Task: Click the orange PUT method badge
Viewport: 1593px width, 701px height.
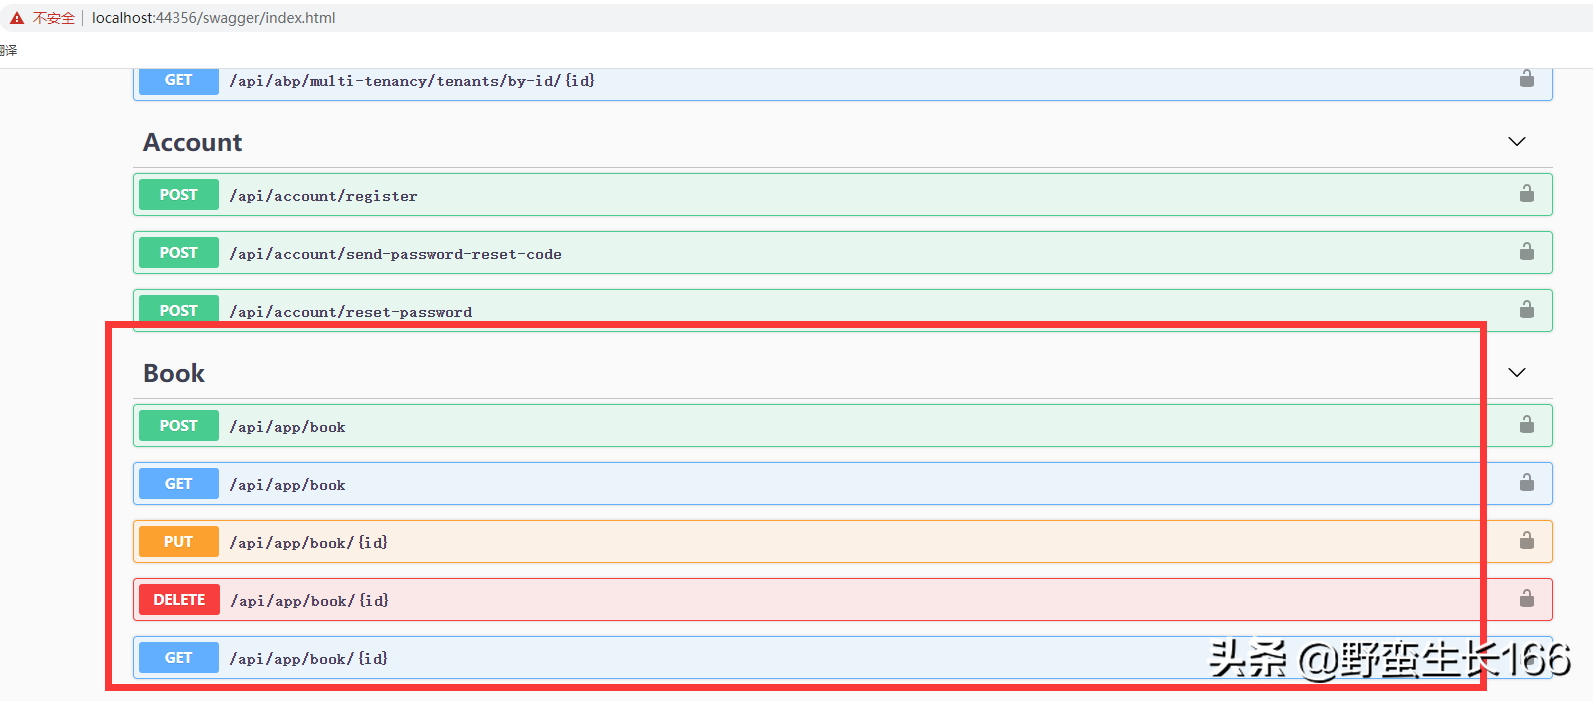Action: tap(178, 542)
